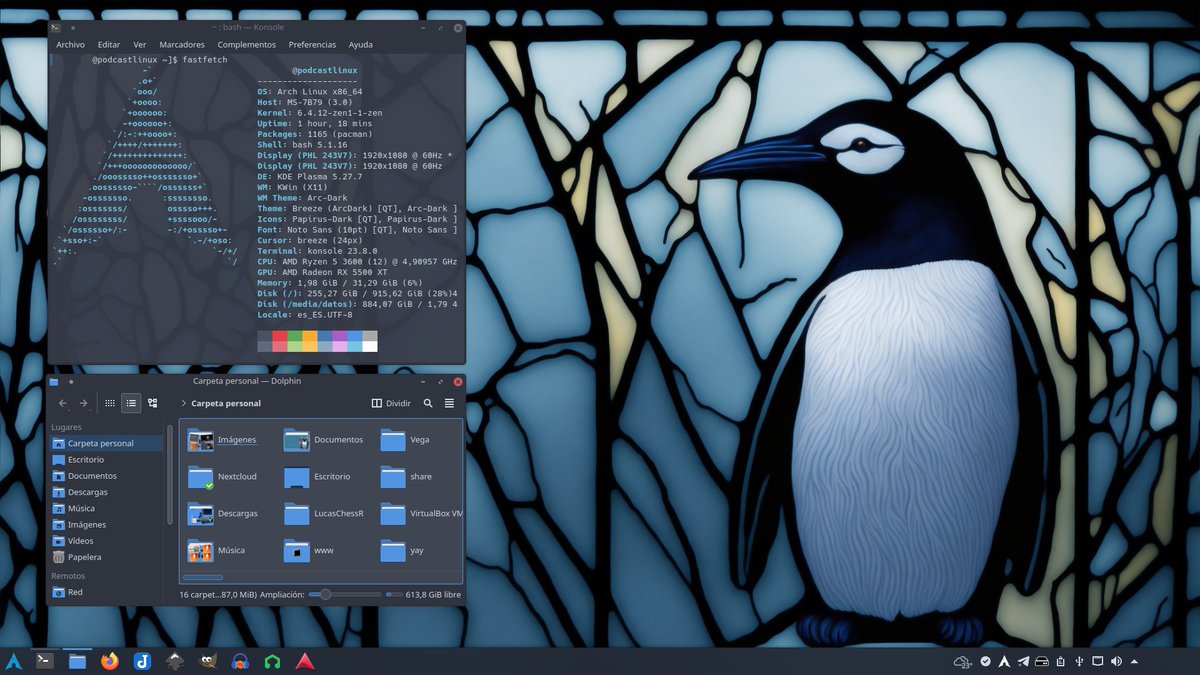Click Konsole terminal icon in taskbar
This screenshot has width=1200, height=675.
click(44, 661)
